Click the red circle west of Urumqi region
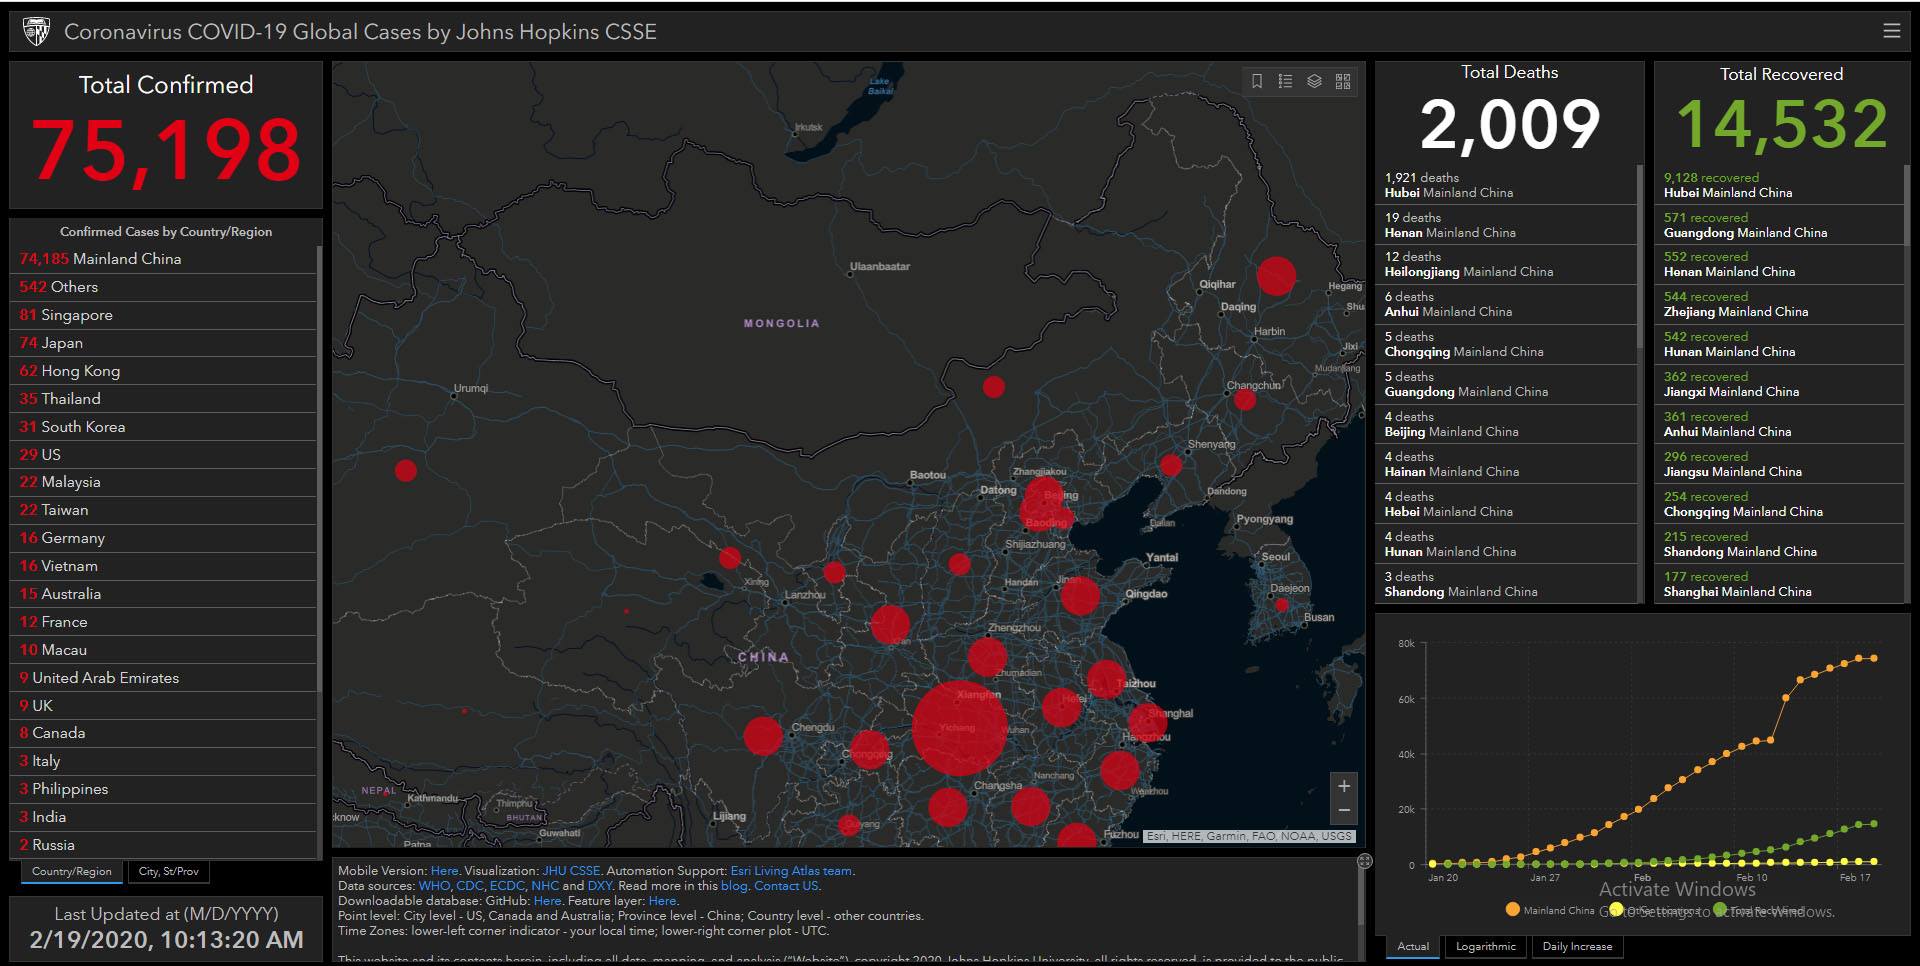Screen dimensions: 1920x966 [x=405, y=470]
